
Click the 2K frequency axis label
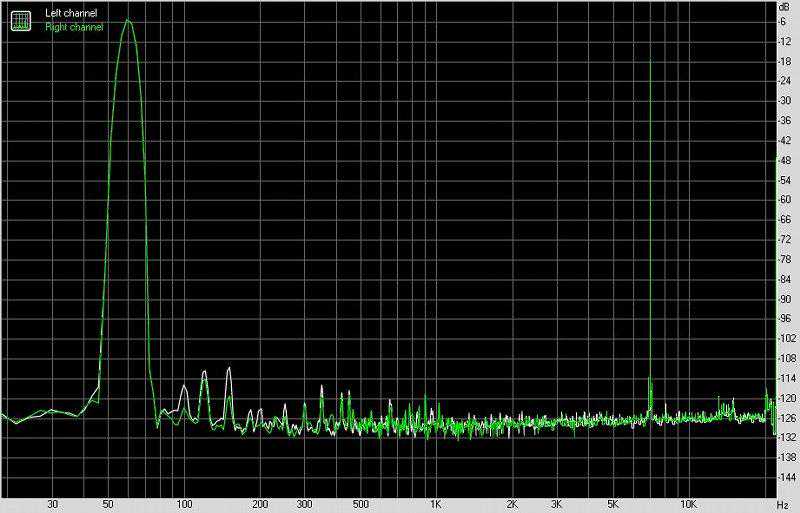[511, 505]
